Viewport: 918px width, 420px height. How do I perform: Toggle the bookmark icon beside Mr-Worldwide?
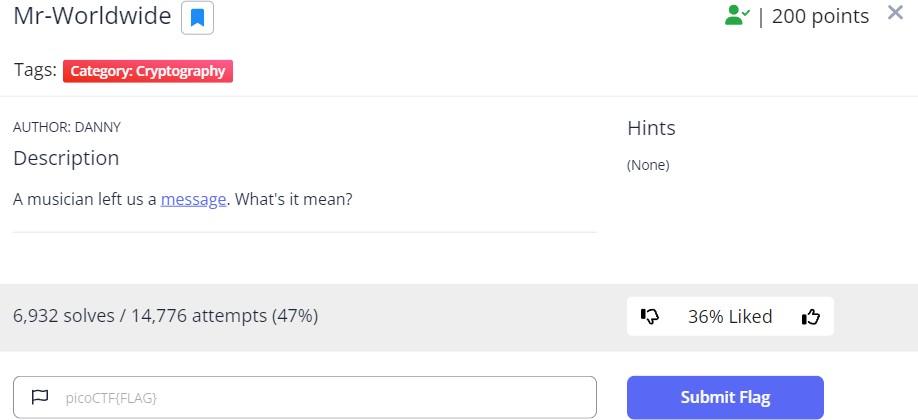point(197,17)
